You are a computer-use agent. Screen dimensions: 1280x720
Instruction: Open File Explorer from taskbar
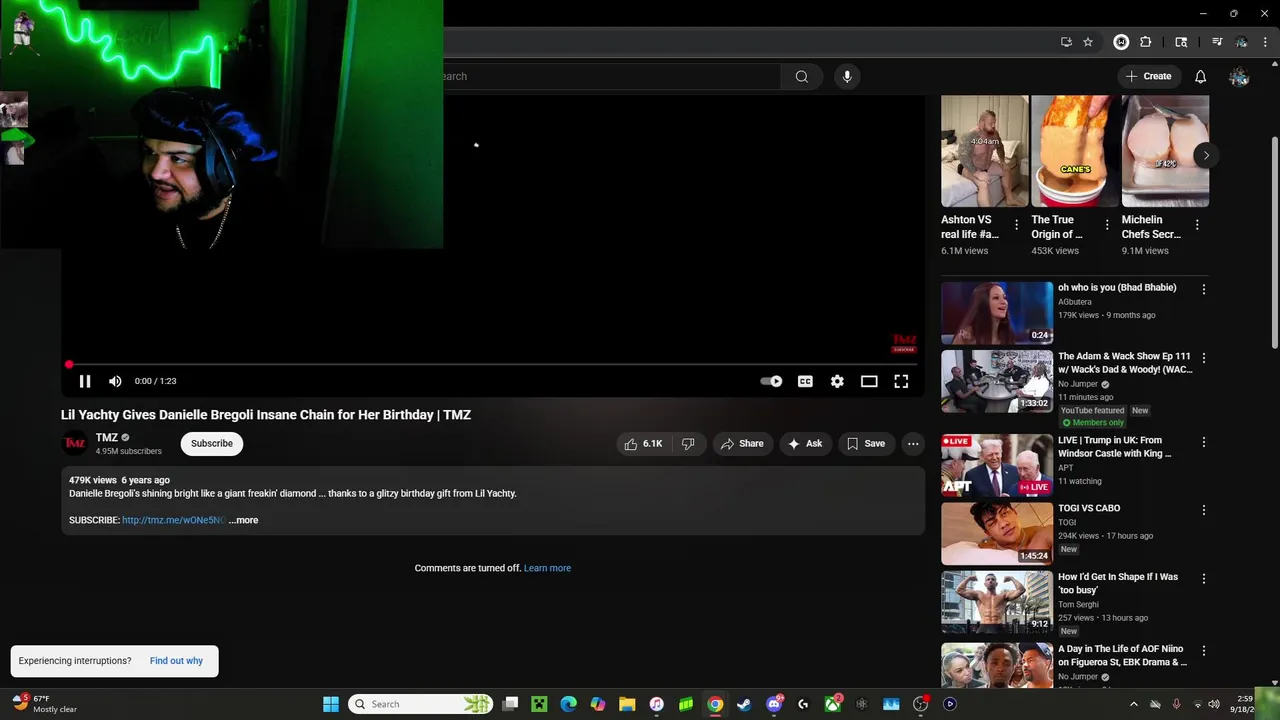coord(627,704)
